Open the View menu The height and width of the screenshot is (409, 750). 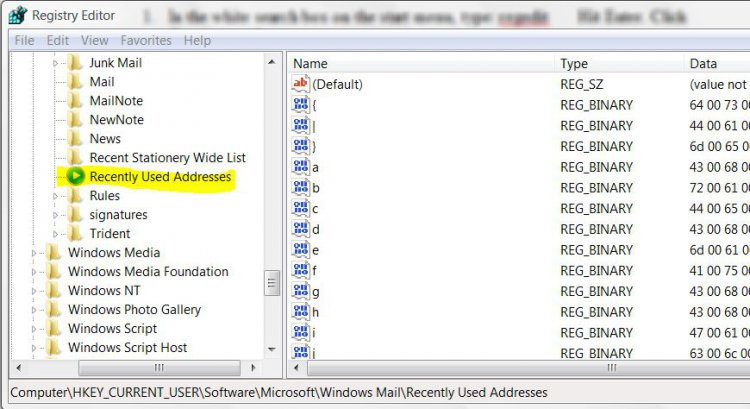click(95, 41)
